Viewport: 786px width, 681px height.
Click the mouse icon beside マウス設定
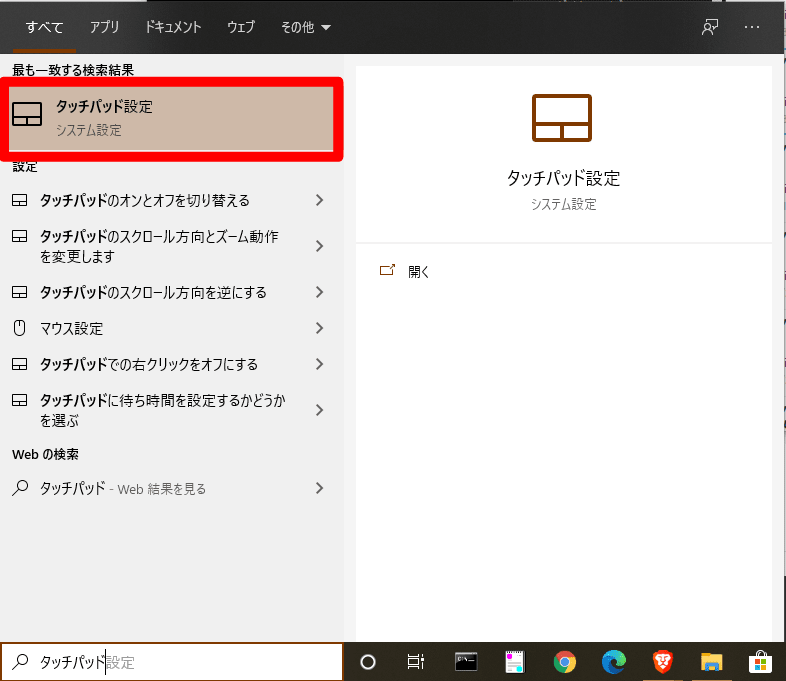click(x=20, y=328)
